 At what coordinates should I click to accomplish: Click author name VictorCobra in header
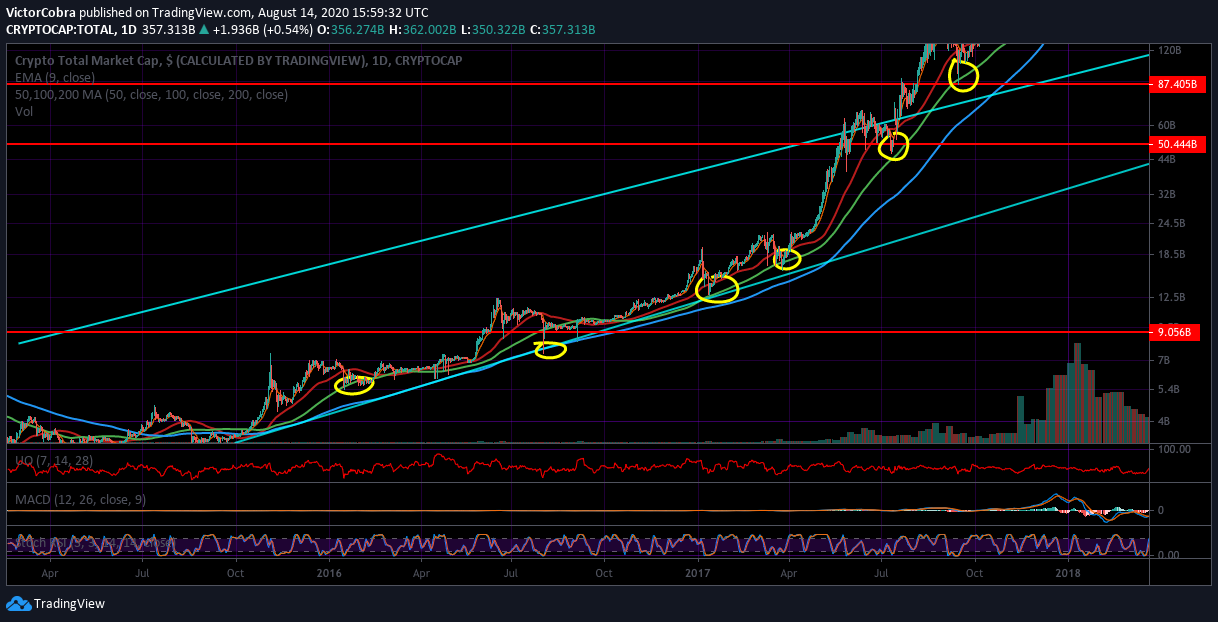tap(41, 12)
